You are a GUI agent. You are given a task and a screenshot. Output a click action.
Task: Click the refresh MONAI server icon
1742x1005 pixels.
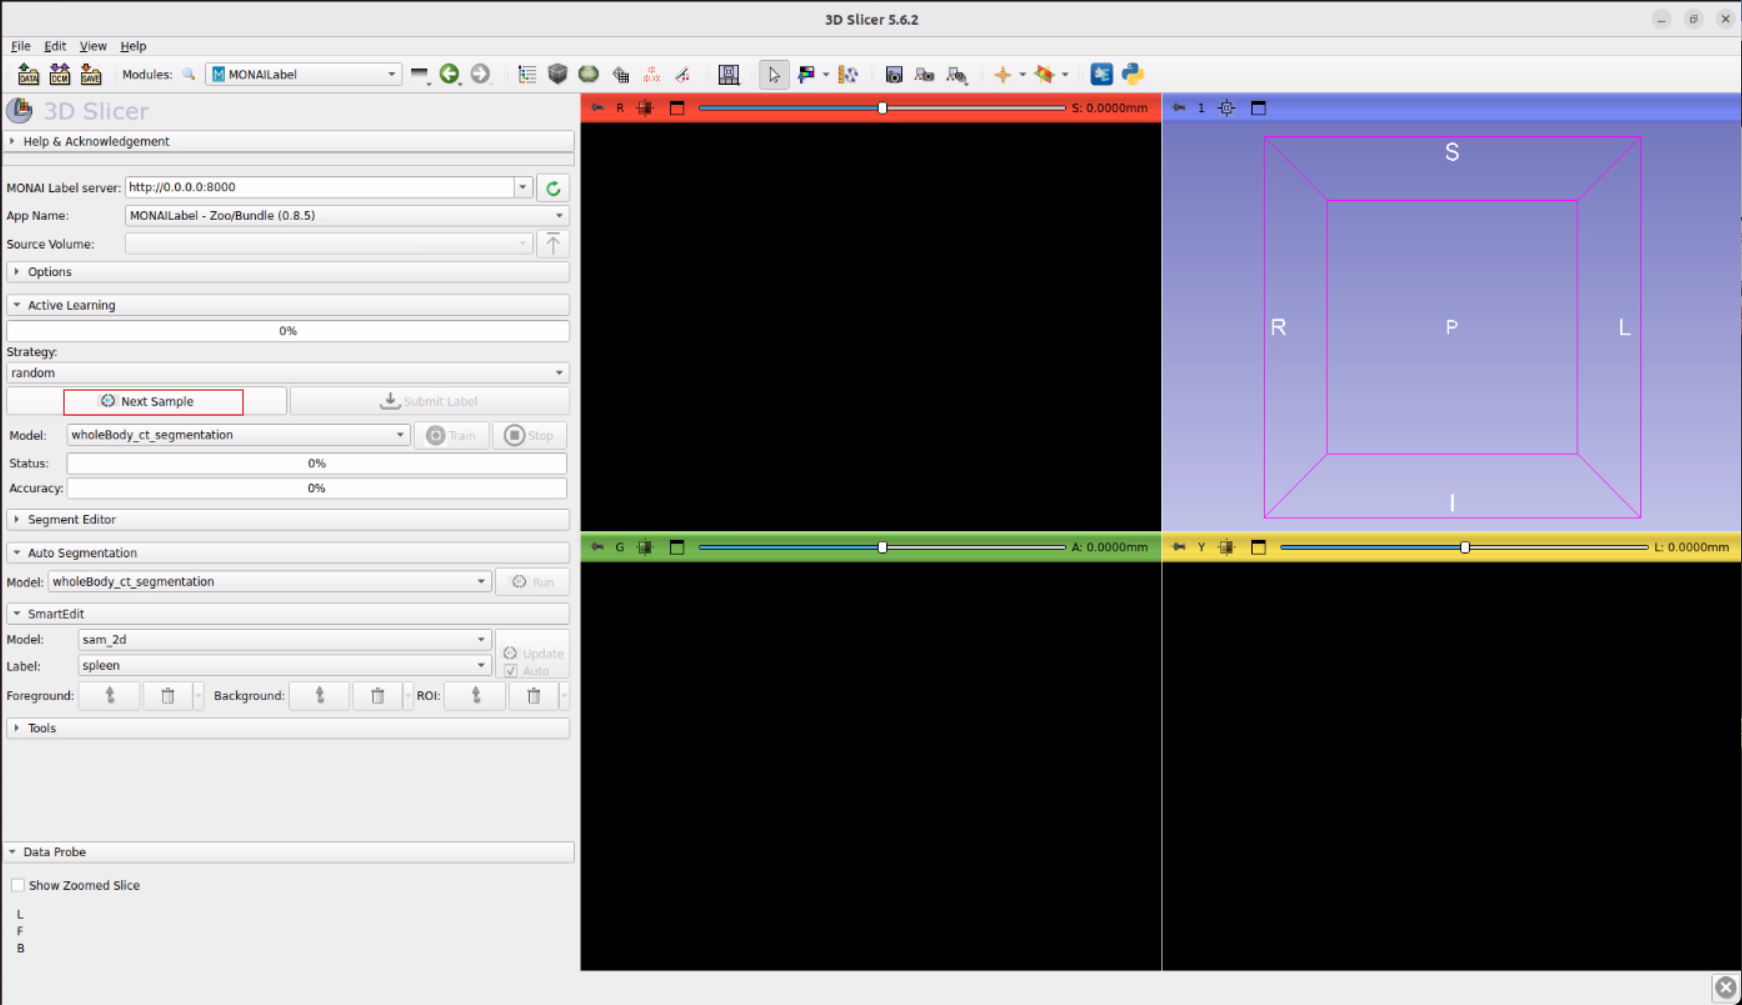(553, 188)
